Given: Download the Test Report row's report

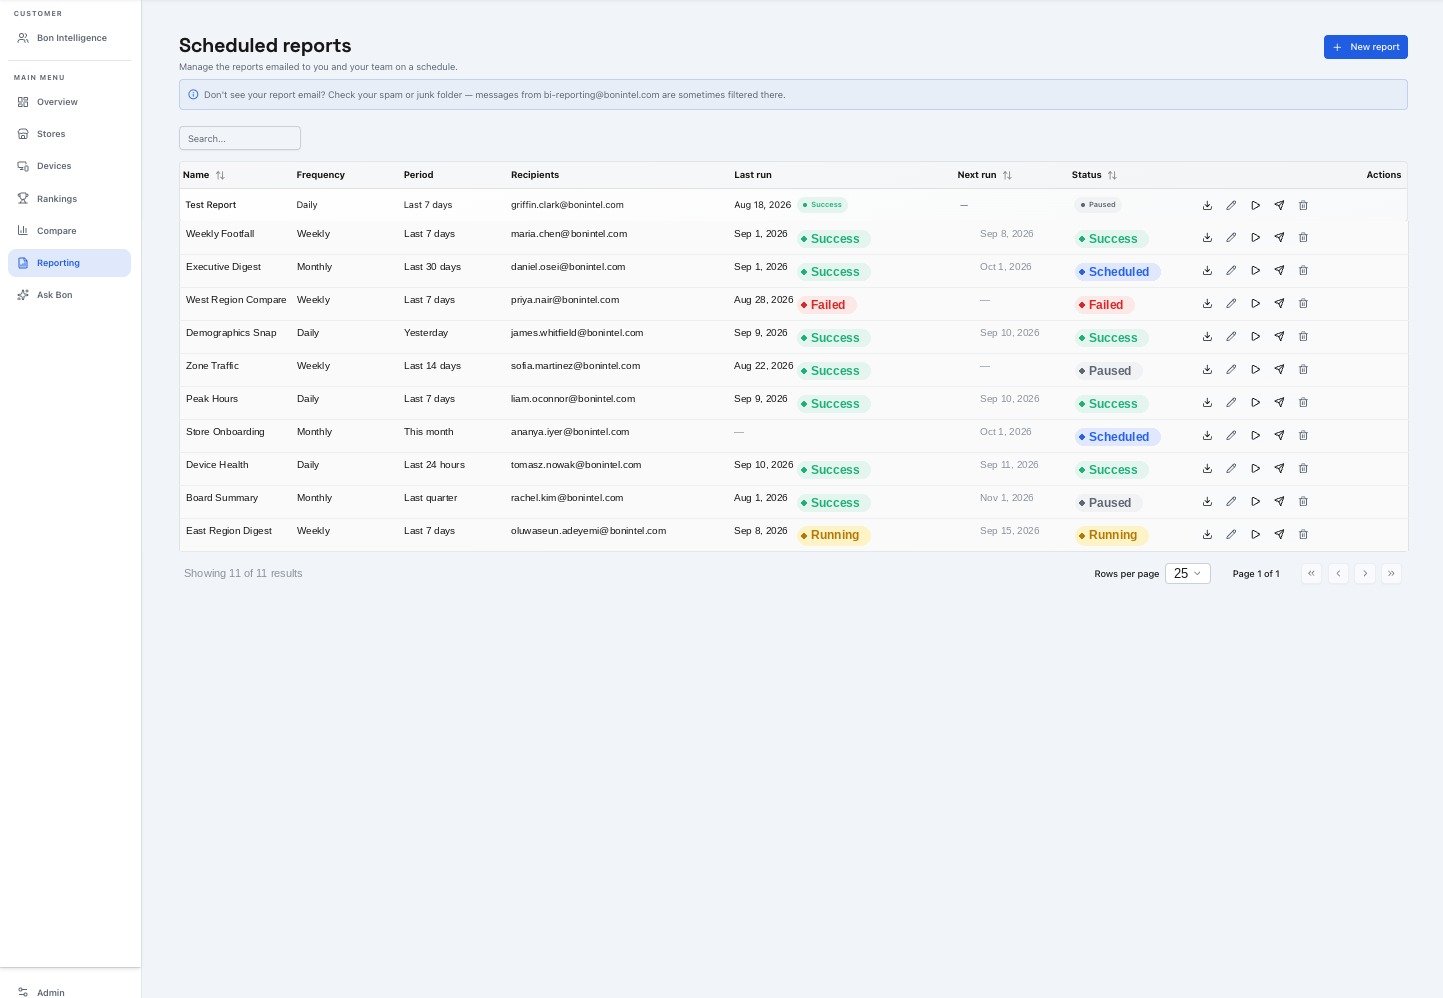Looking at the screenshot, I should pyautogui.click(x=1207, y=205).
